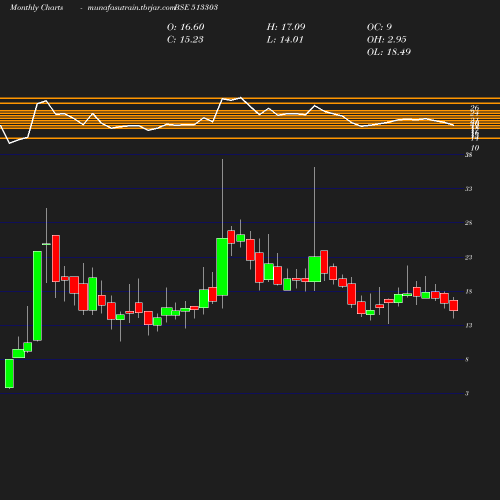Viewport: 500px width, 500px height.
Task: Click the 38 price axis label
Action: click(x=469, y=155)
